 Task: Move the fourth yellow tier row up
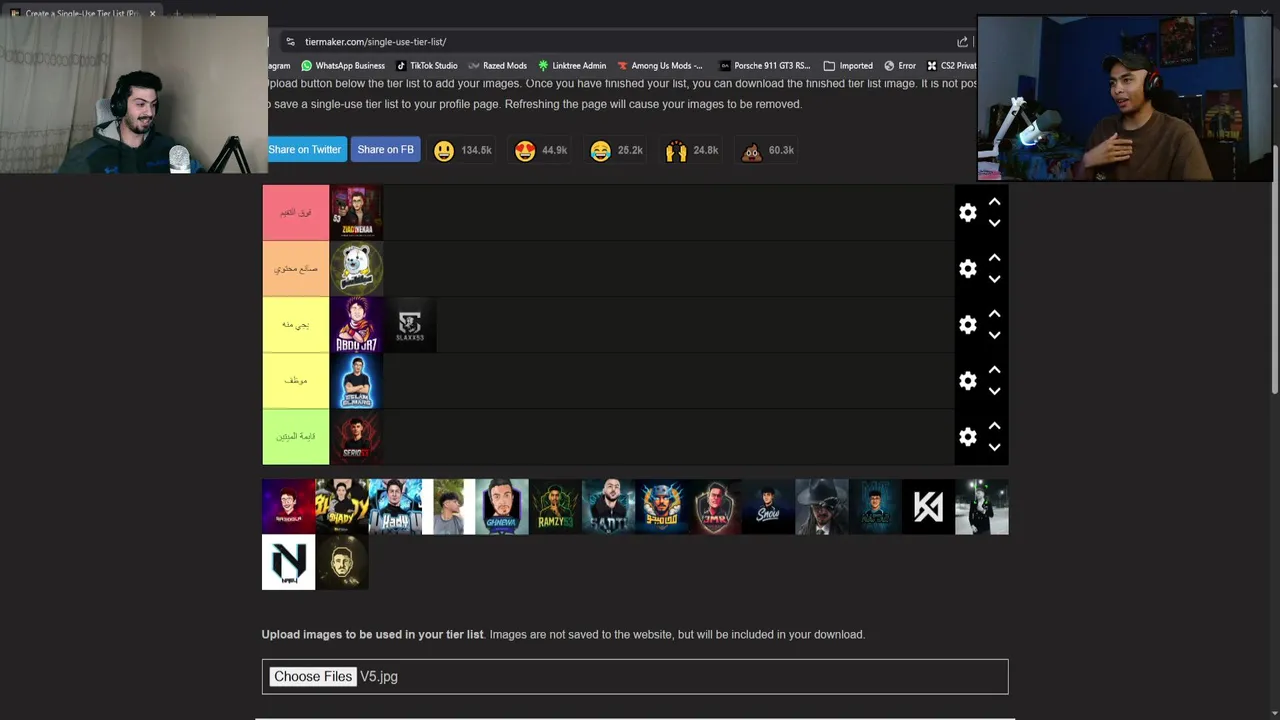[x=994, y=369]
